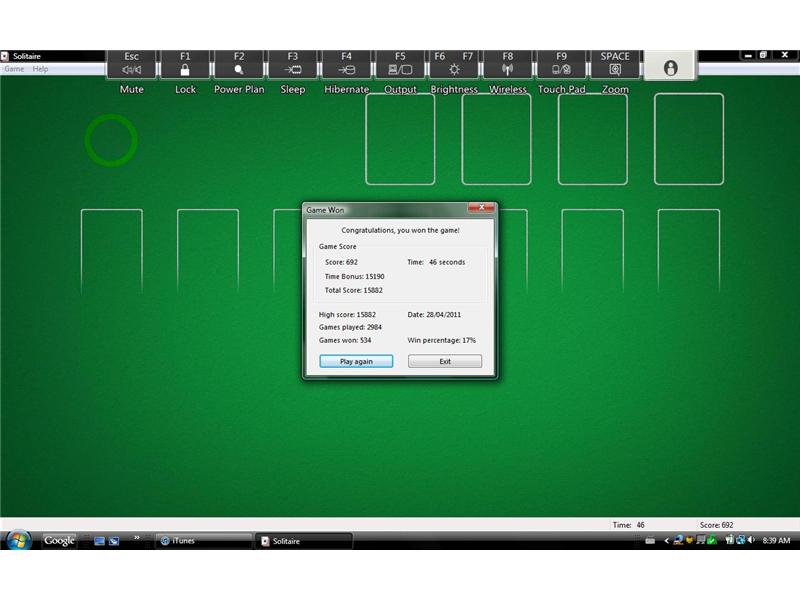This screenshot has height=600, width=800.
Task: Click 'Time: 46' in the status bar
Action: coord(629,524)
